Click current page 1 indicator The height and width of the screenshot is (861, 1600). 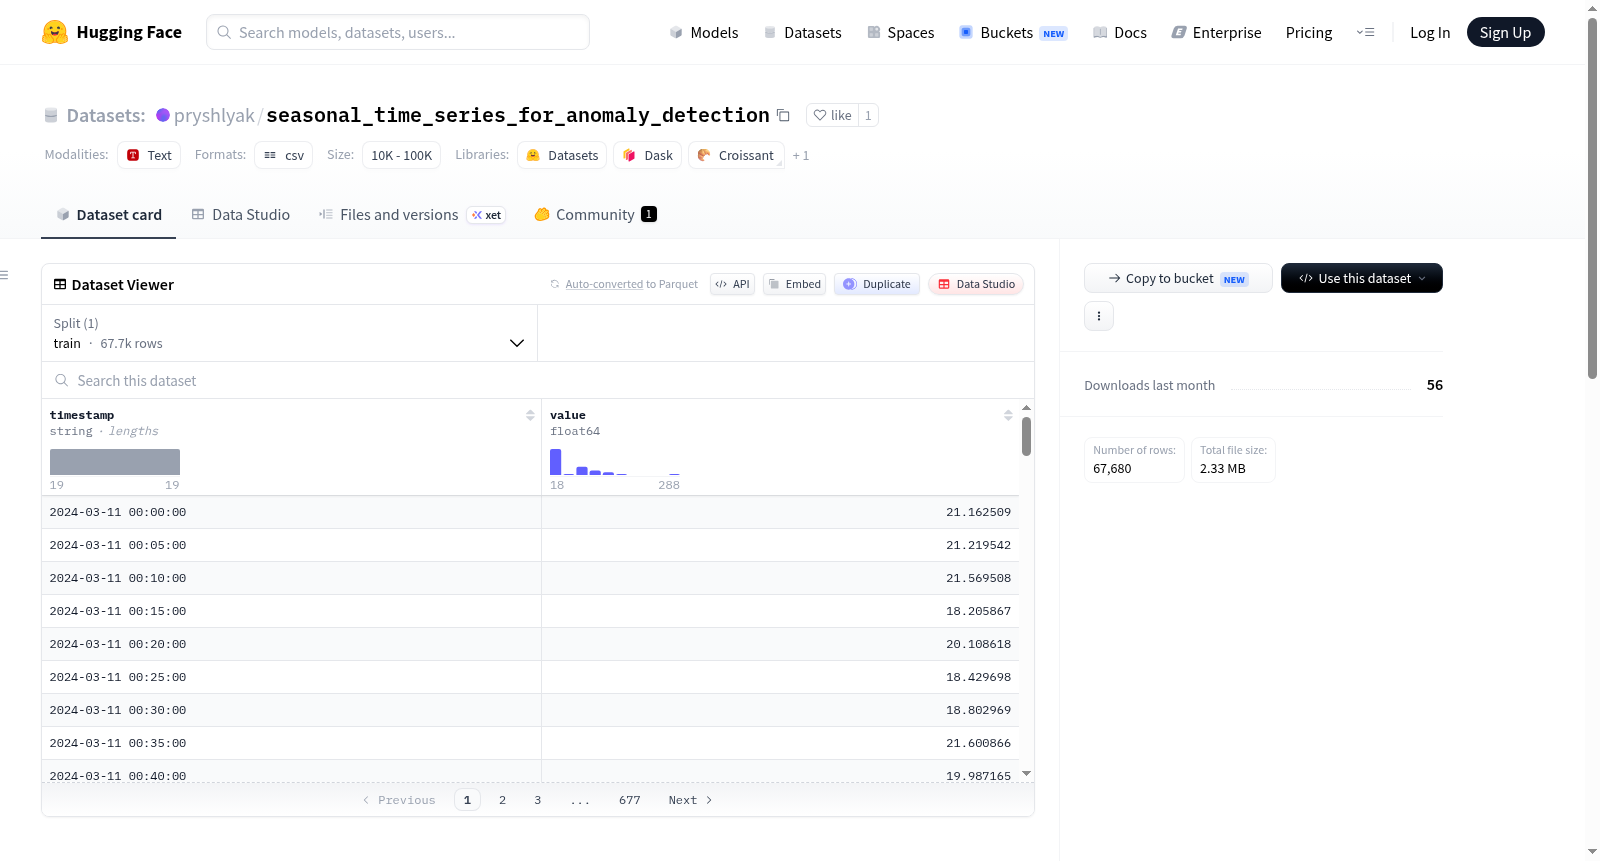tap(467, 800)
